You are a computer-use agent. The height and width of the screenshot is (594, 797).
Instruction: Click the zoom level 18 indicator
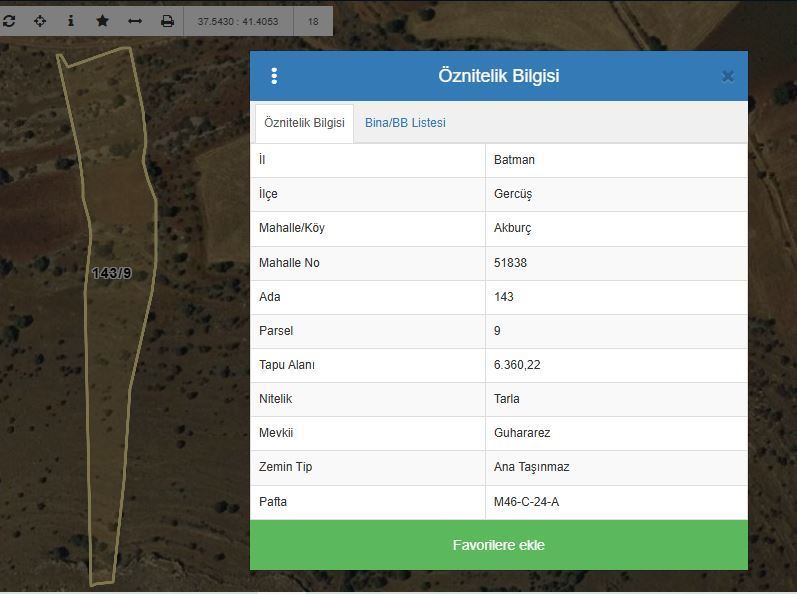click(313, 21)
